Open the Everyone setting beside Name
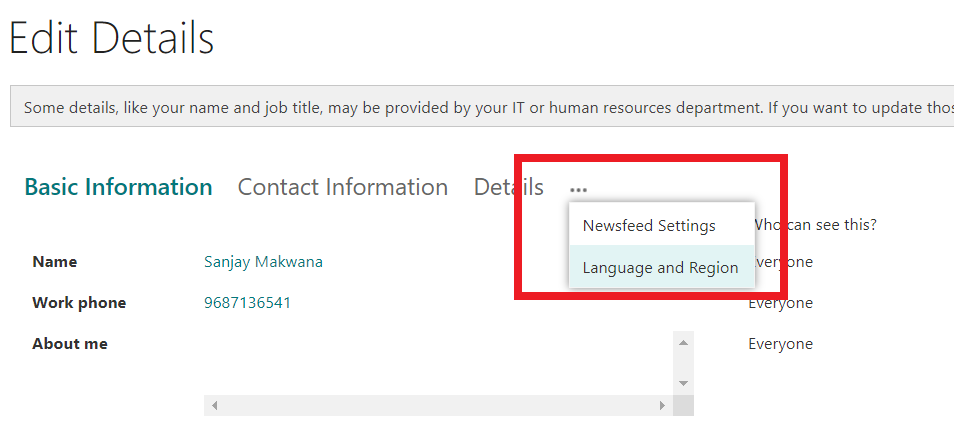Screen dimensions: 954x431 click(781, 262)
